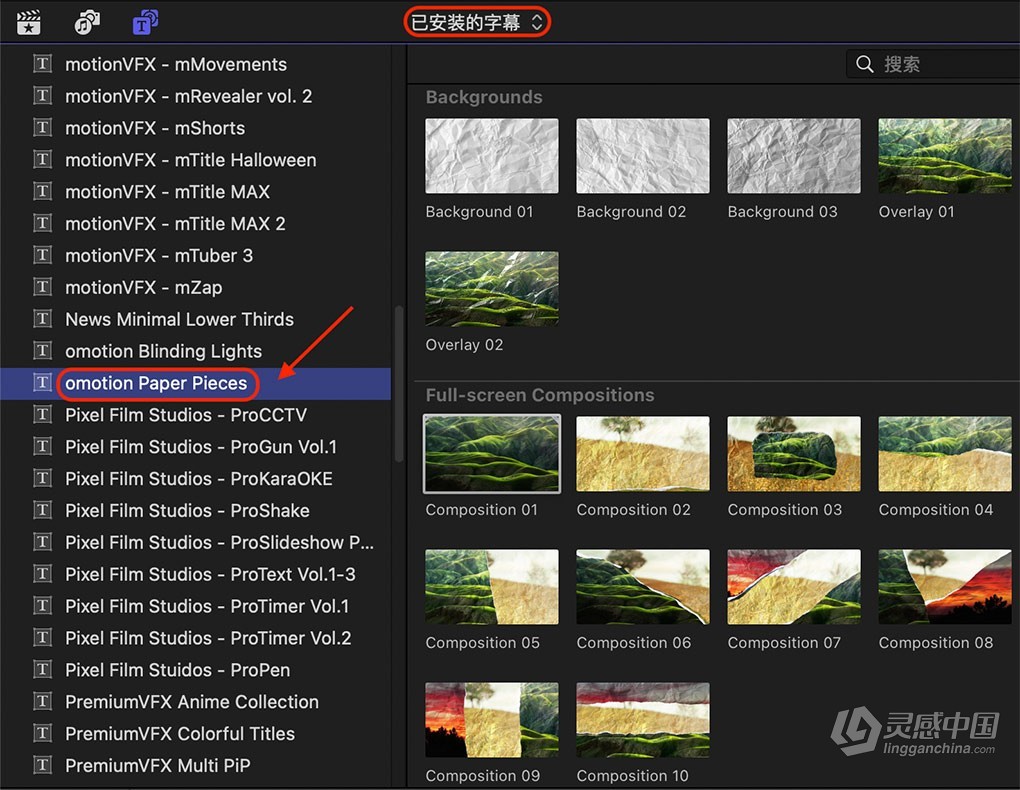Select Composition 02 thumbnail
The width and height of the screenshot is (1020, 790).
[x=643, y=454]
